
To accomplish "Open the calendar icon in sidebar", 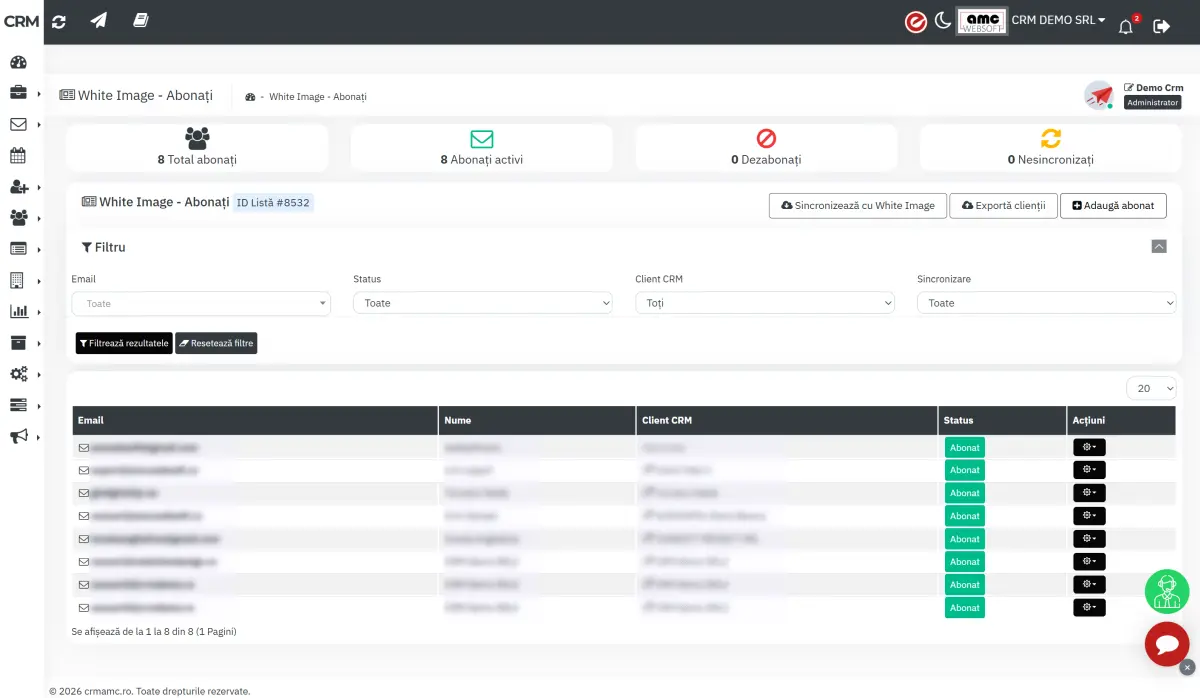I will pos(18,156).
